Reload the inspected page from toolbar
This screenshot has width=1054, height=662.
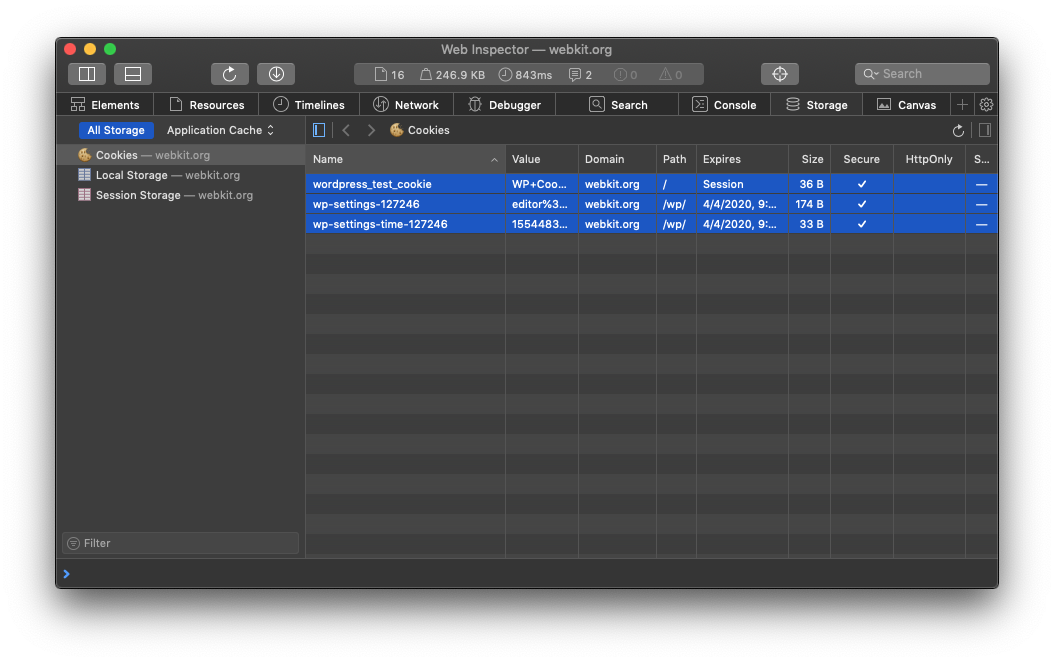click(230, 74)
